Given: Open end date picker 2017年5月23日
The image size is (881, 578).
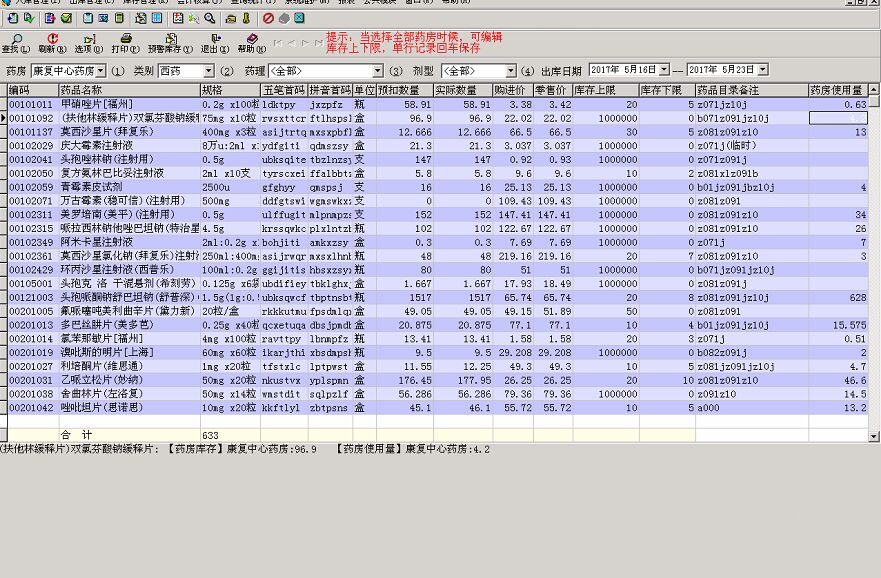Looking at the screenshot, I should click(762, 70).
